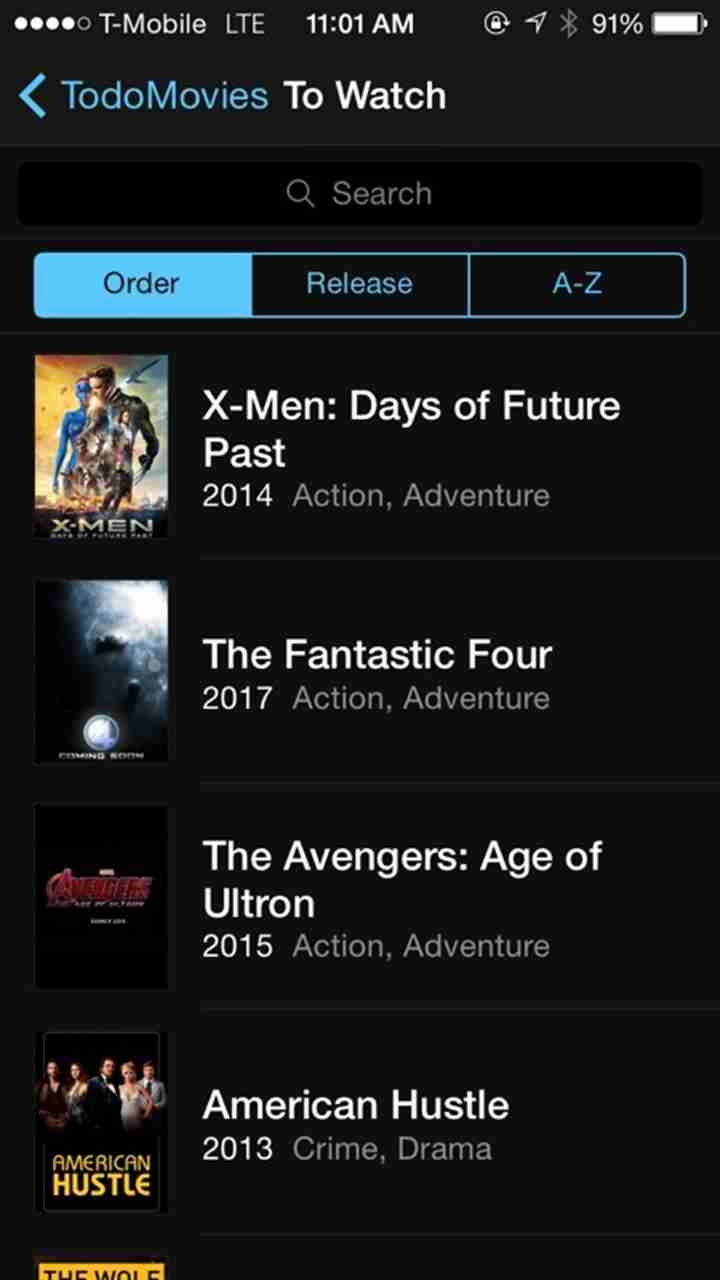
Task: Tap the location services arrow icon
Action: 536,23
